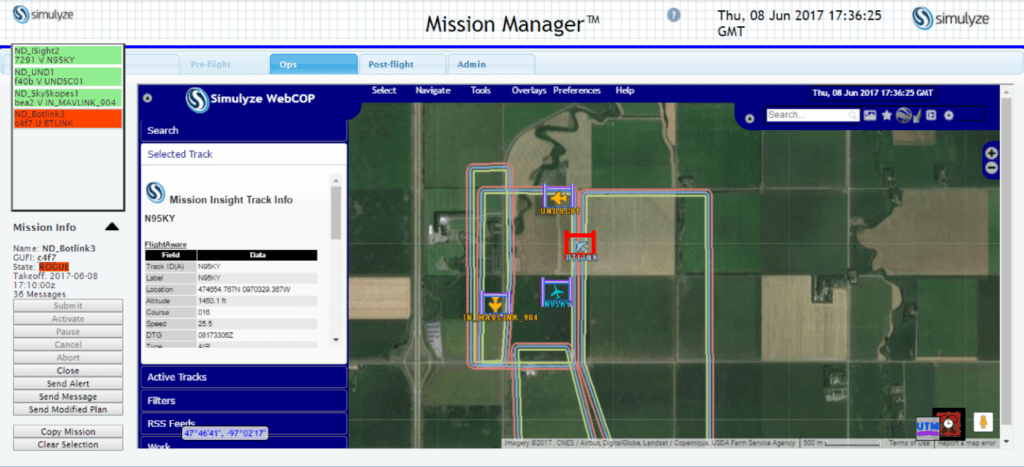Viewport: 1024px width, 467px height.
Task: Open the Select menu
Action: 384,91
